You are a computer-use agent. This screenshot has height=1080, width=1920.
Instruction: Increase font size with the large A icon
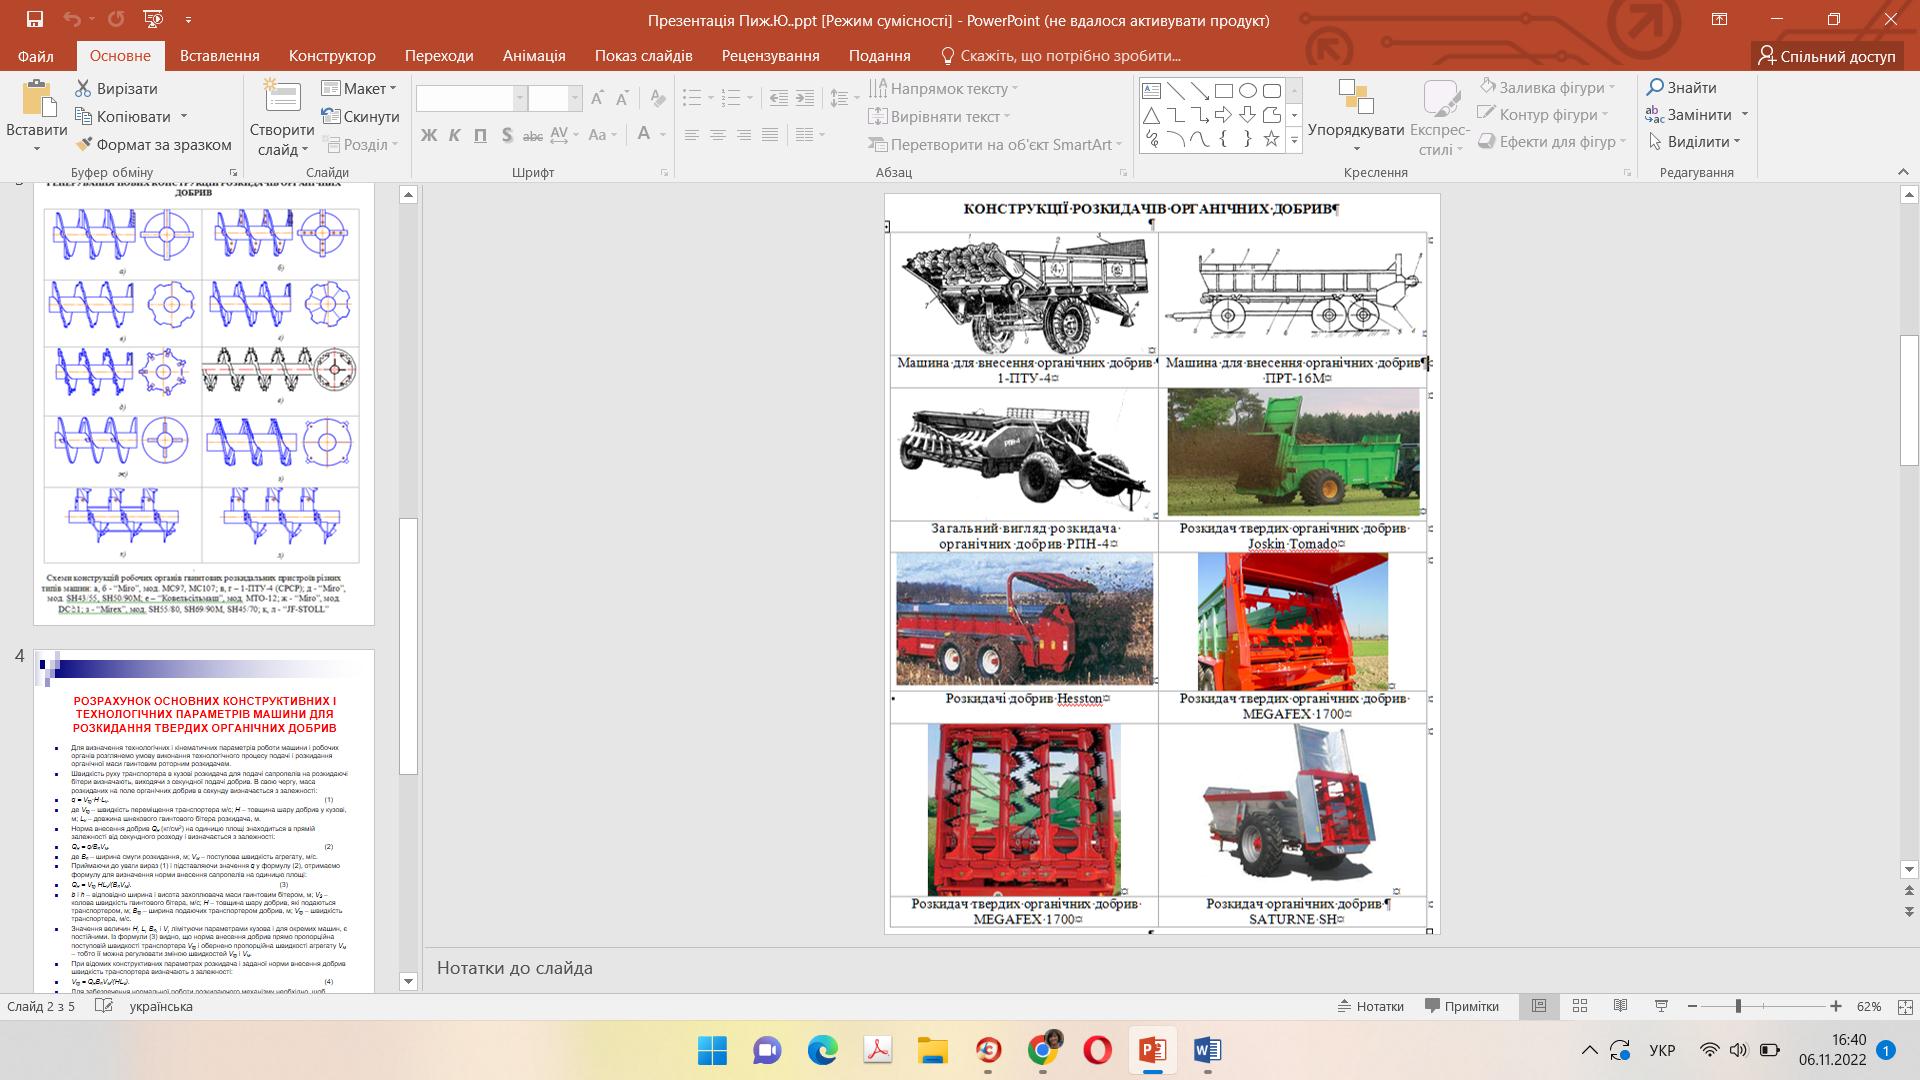click(597, 98)
